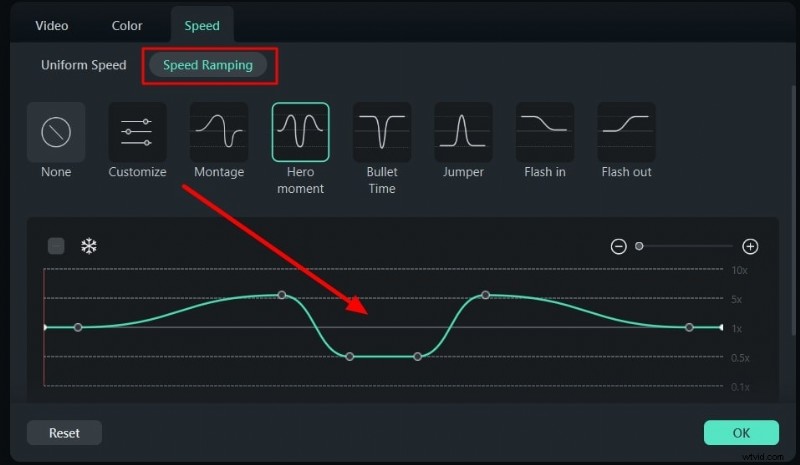Confirm changes with the OK button
The height and width of the screenshot is (465, 800).
click(741, 433)
